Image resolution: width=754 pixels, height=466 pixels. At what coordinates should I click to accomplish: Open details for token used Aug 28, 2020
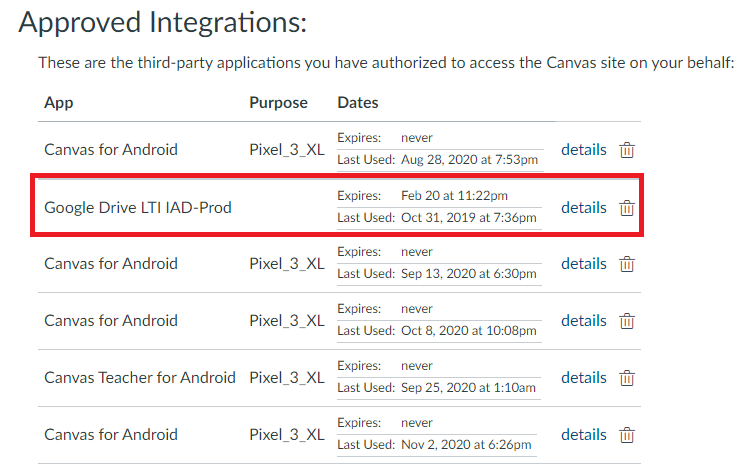tap(583, 149)
